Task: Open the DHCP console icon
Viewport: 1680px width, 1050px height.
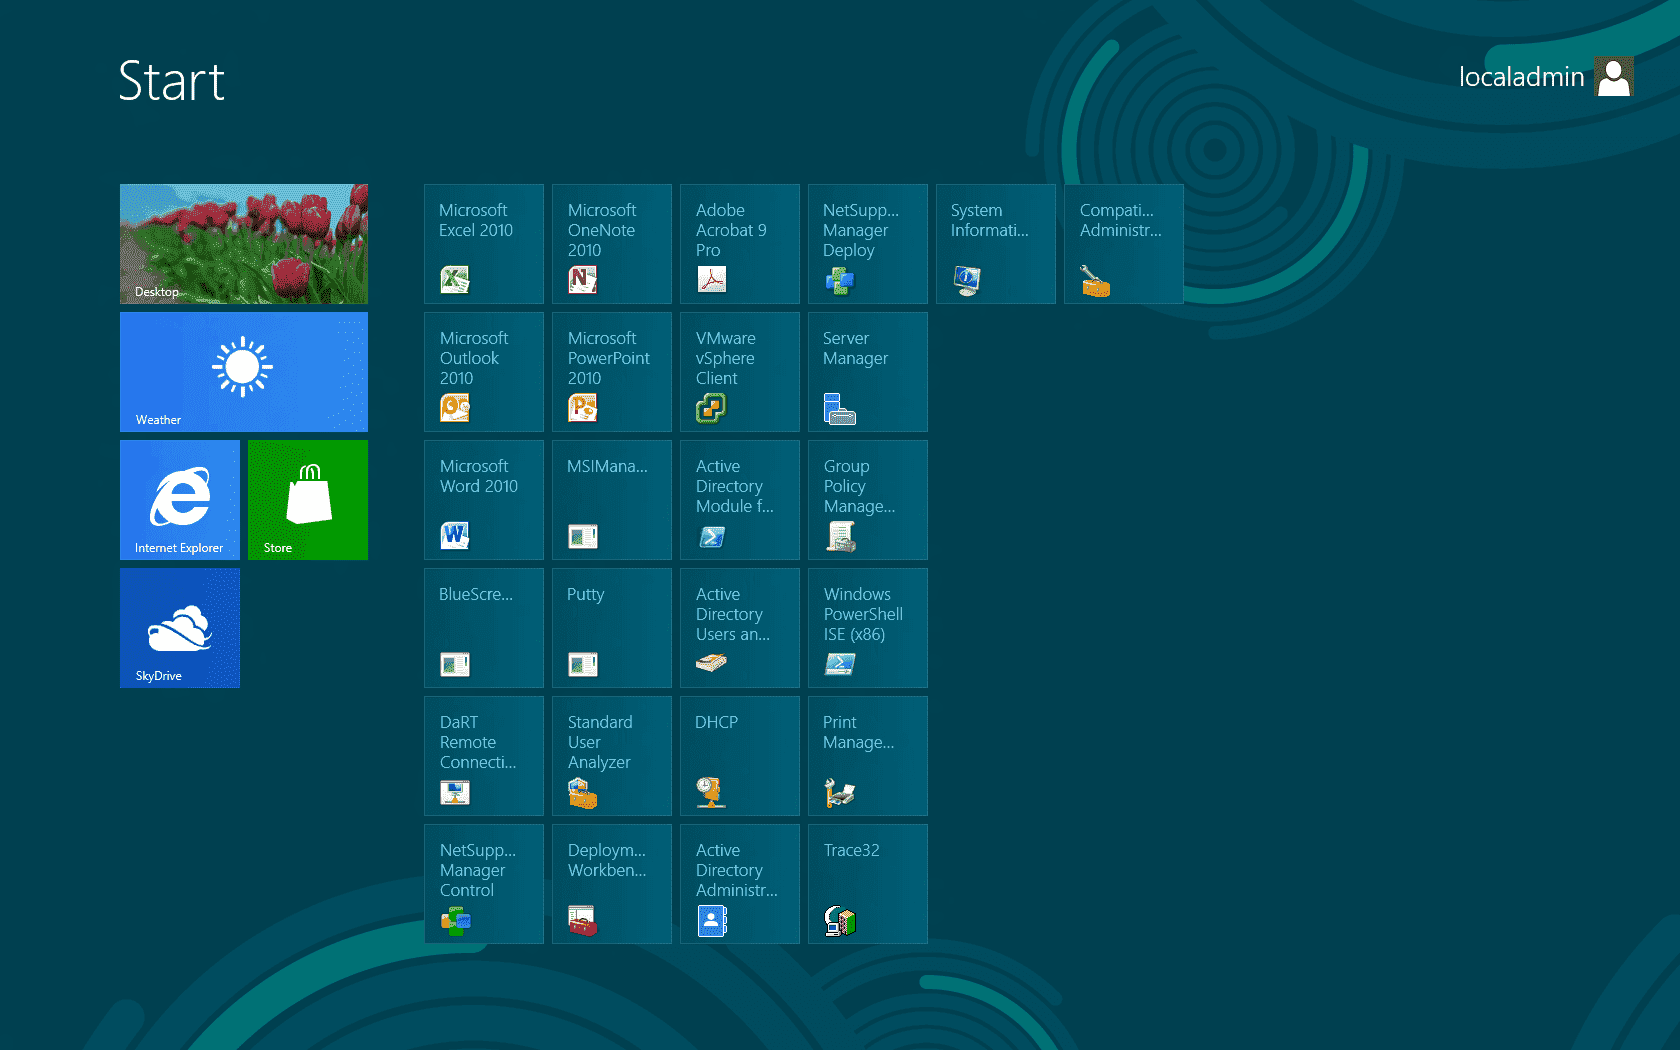Action: point(711,792)
